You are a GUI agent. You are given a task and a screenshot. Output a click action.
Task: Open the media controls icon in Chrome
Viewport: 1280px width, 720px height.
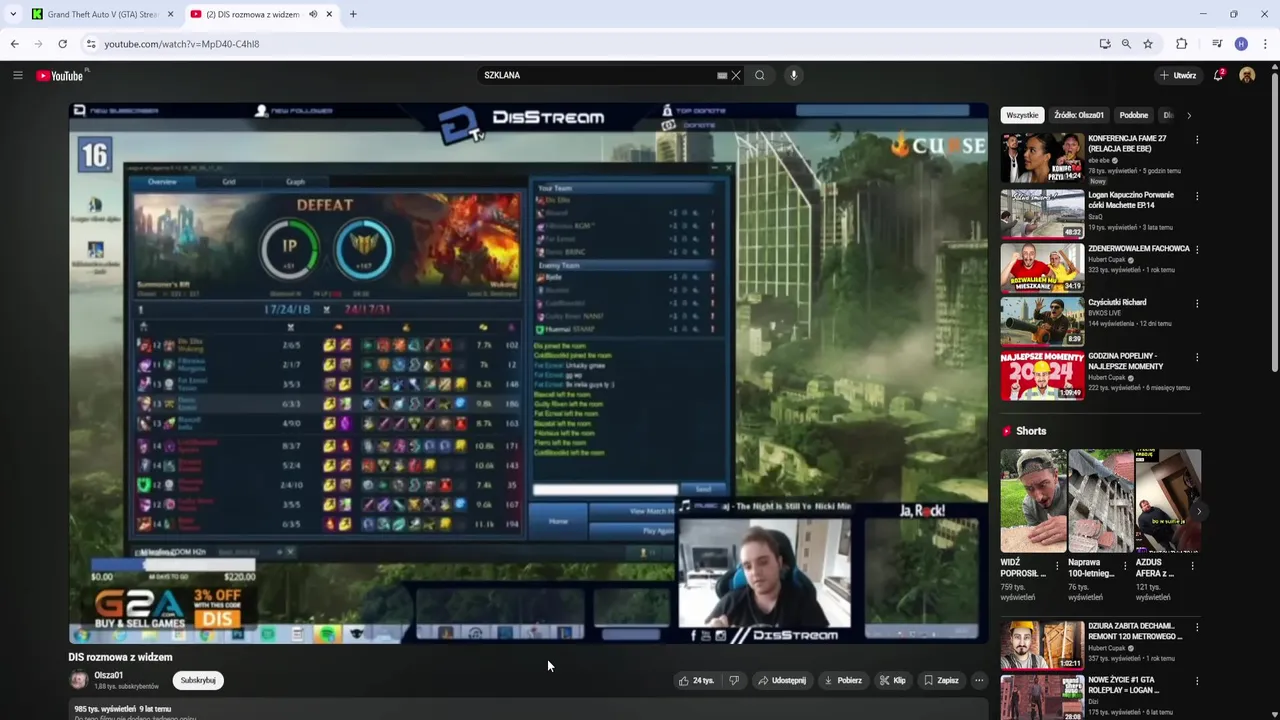pos(1217,44)
